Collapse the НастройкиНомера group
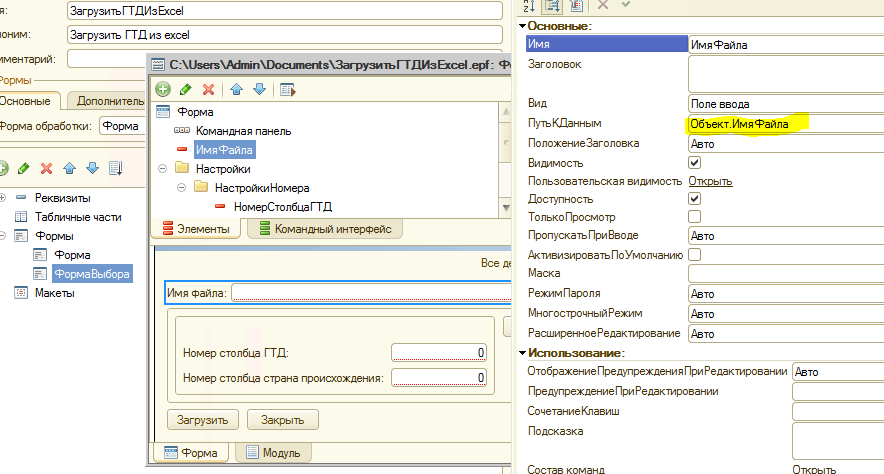The height and width of the screenshot is (474, 884). [182, 188]
